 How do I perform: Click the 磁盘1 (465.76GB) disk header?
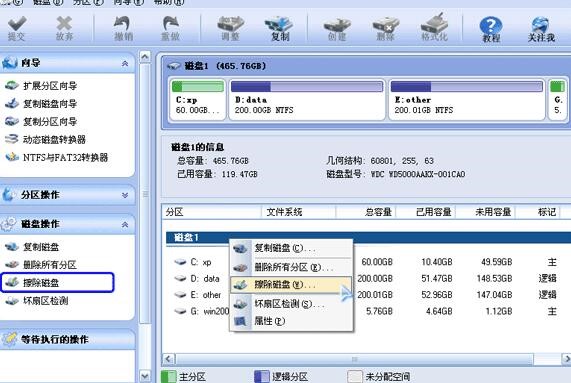[225, 66]
